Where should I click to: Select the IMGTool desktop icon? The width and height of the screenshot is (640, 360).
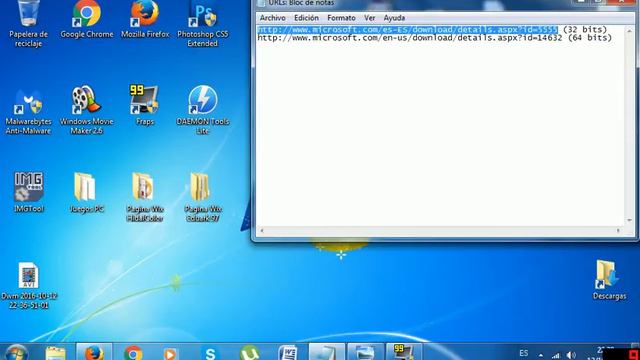28,192
